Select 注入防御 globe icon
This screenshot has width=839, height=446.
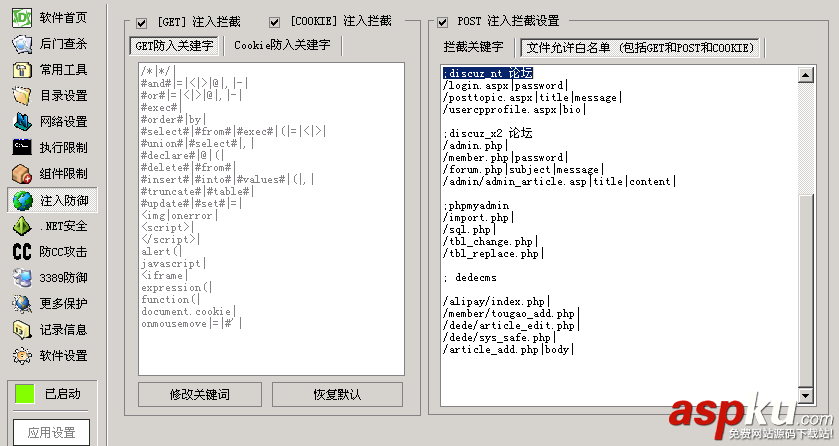pos(23,201)
